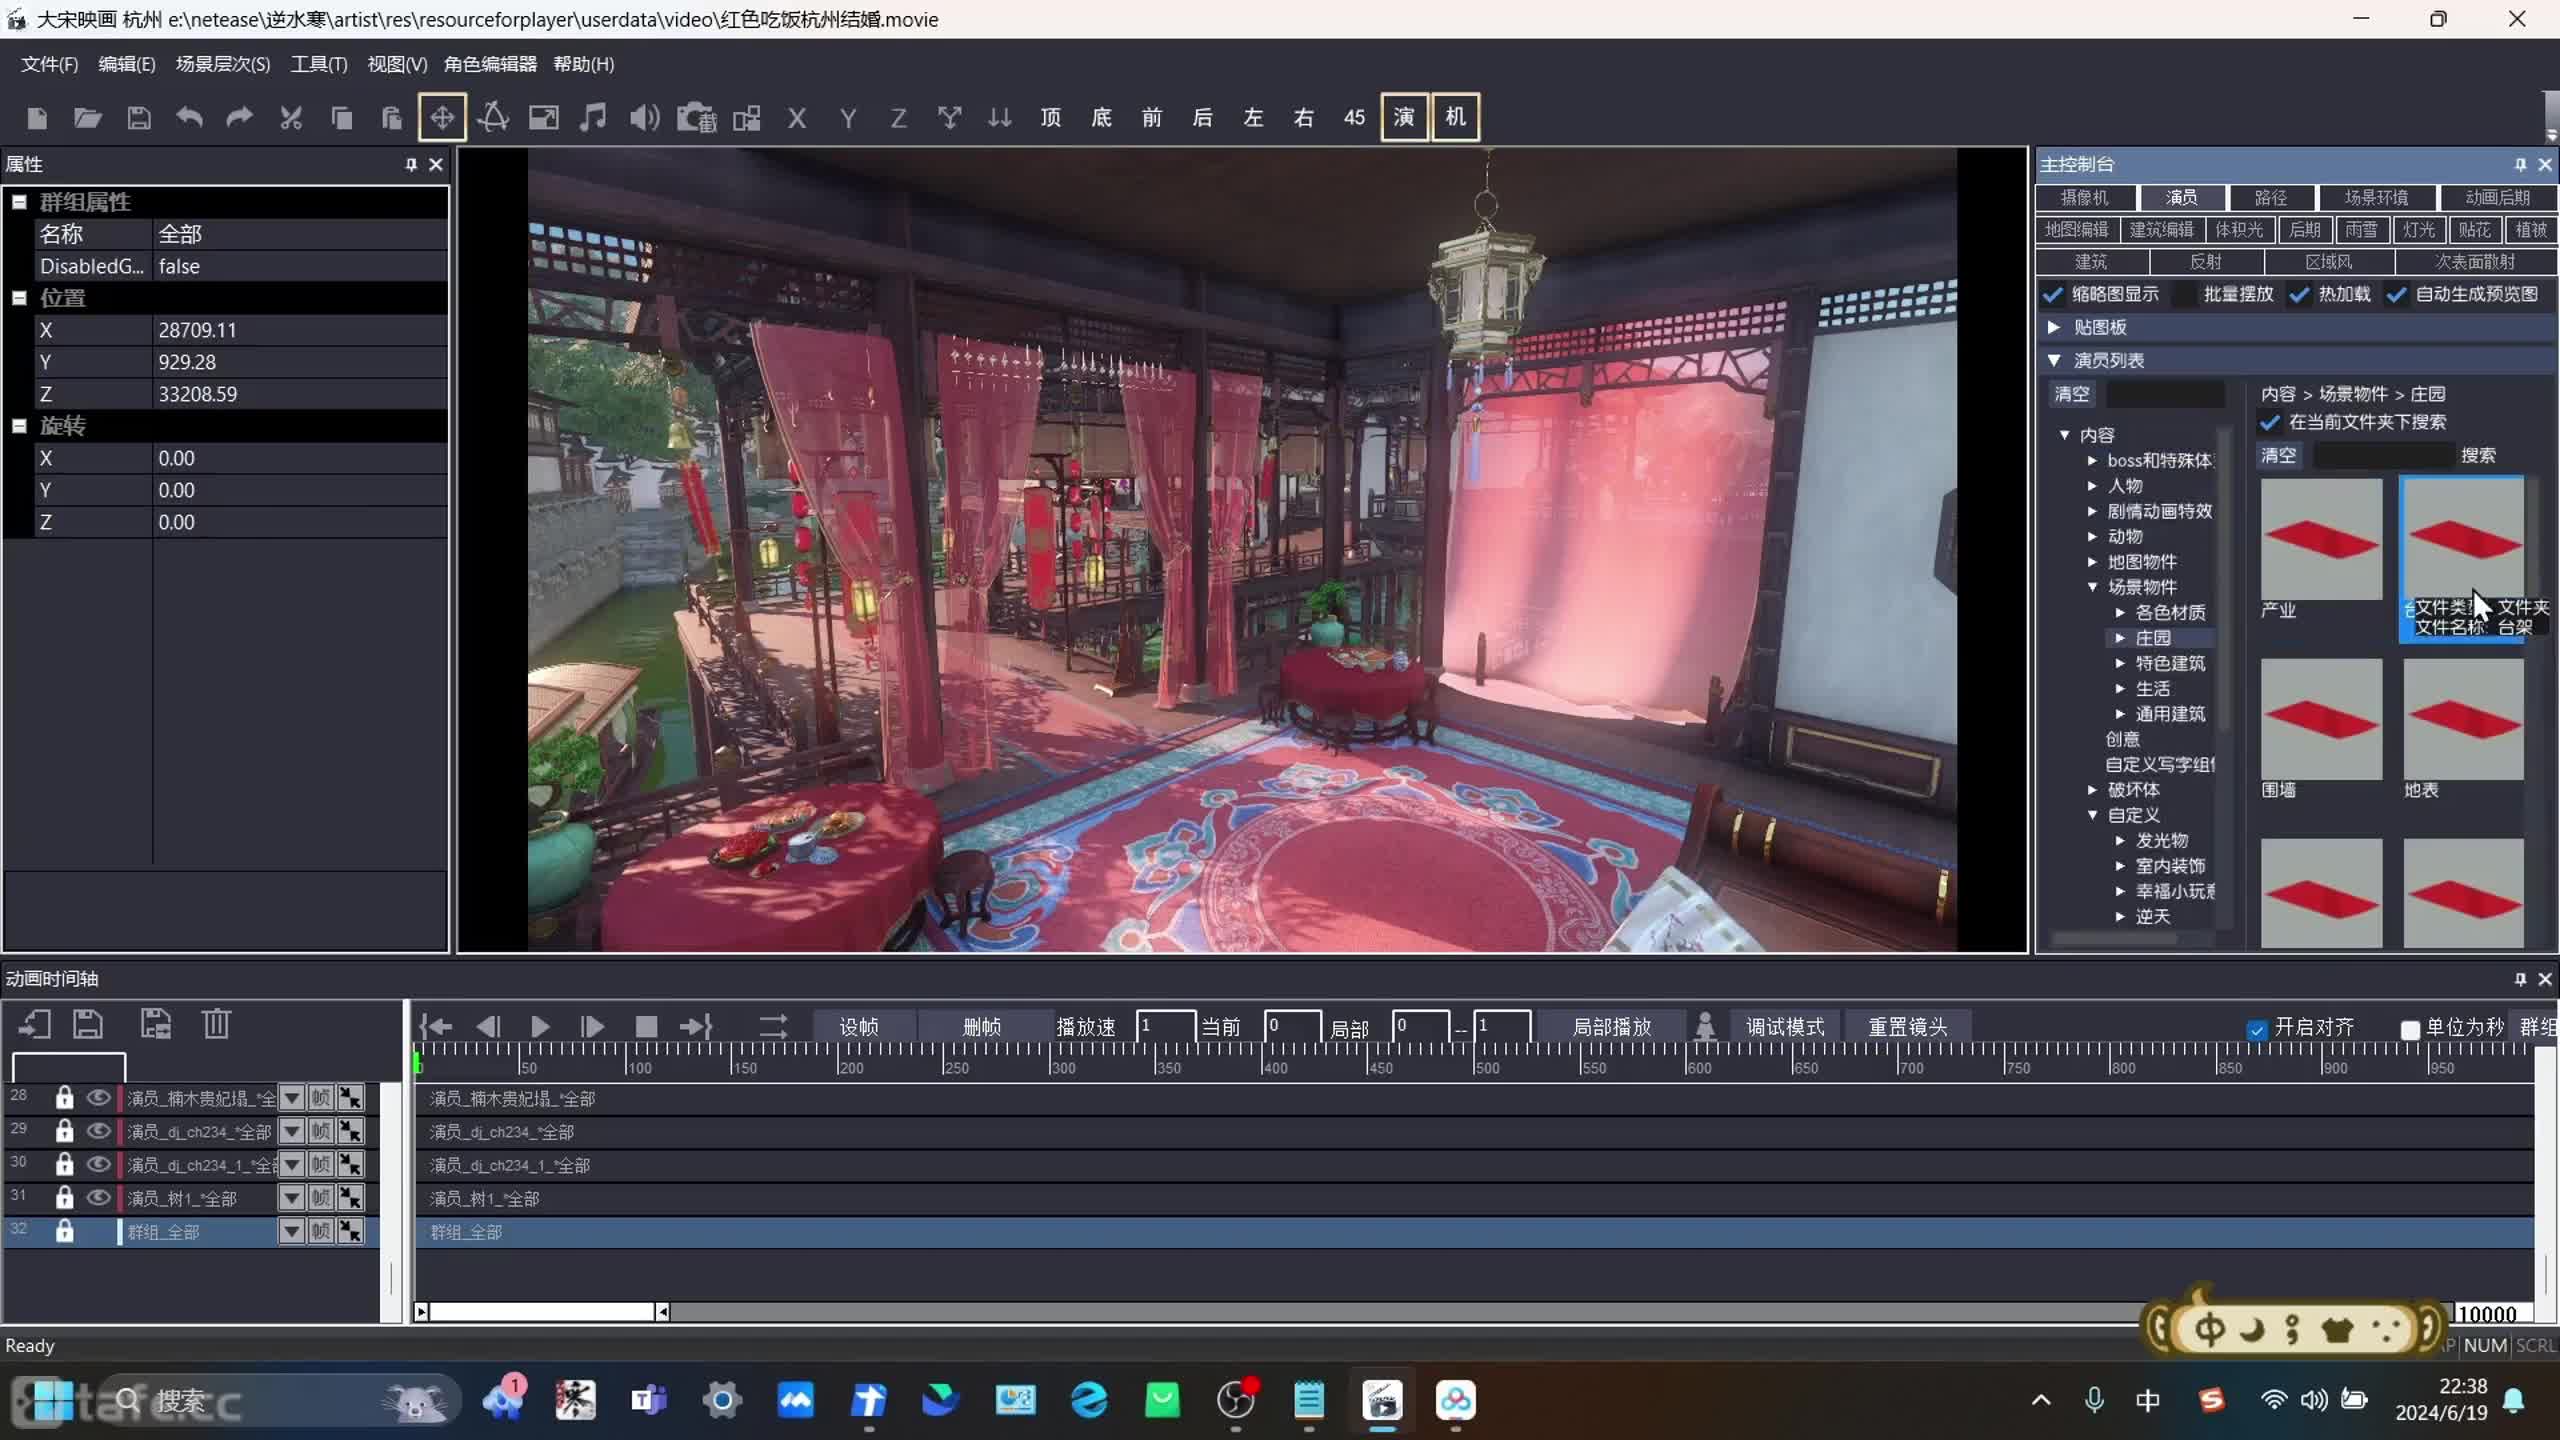The width and height of the screenshot is (2560, 1440).
Task: Lock to X axis in toolbar
Action: [x=797, y=118]
